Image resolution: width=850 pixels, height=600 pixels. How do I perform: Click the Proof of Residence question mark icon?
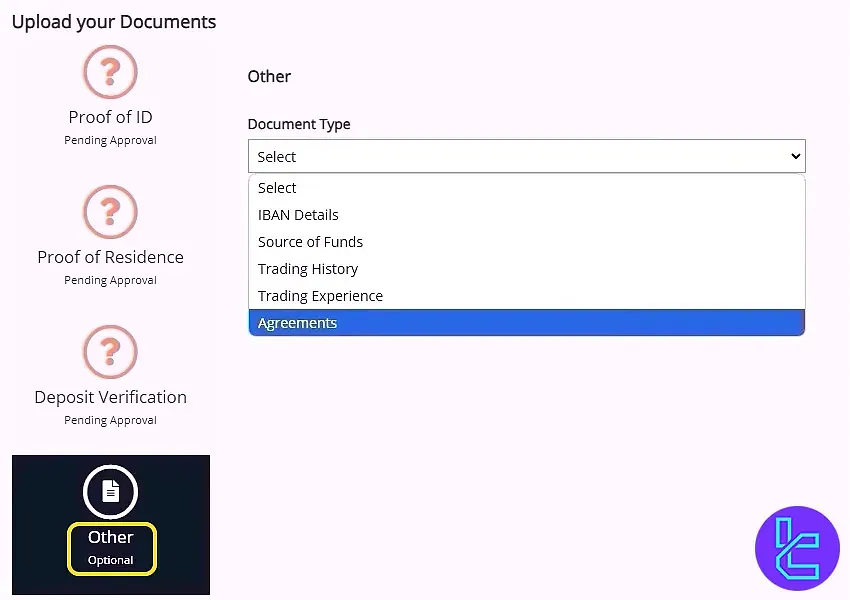point(110,212)
